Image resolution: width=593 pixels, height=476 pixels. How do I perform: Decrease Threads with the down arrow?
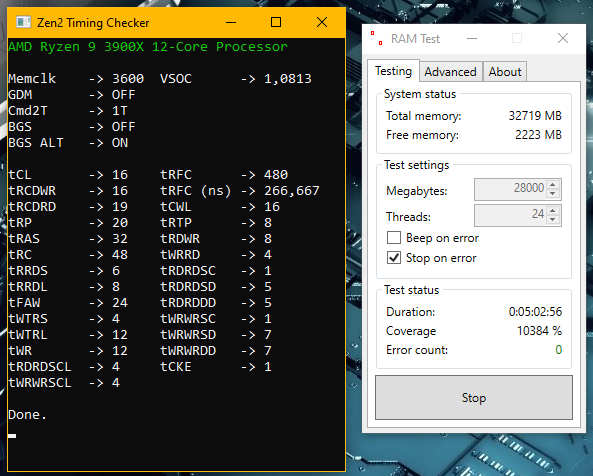553,220
